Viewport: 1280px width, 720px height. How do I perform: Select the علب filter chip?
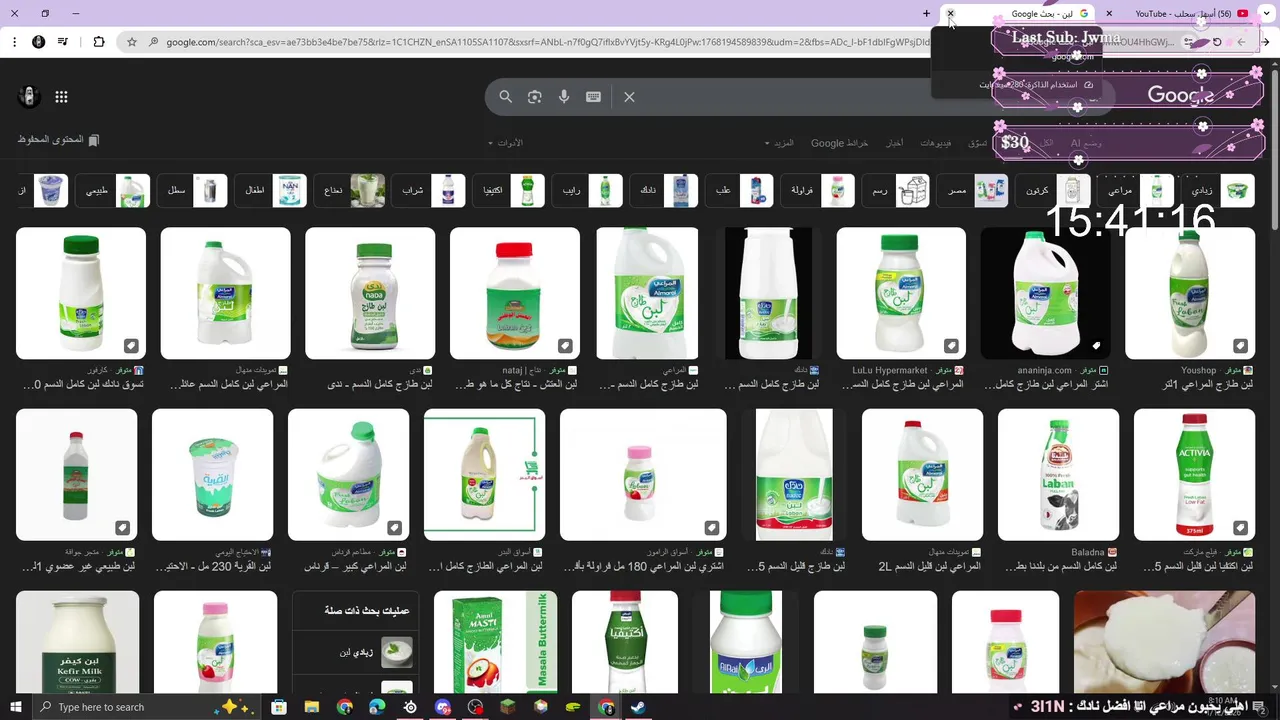pos(740,190)
